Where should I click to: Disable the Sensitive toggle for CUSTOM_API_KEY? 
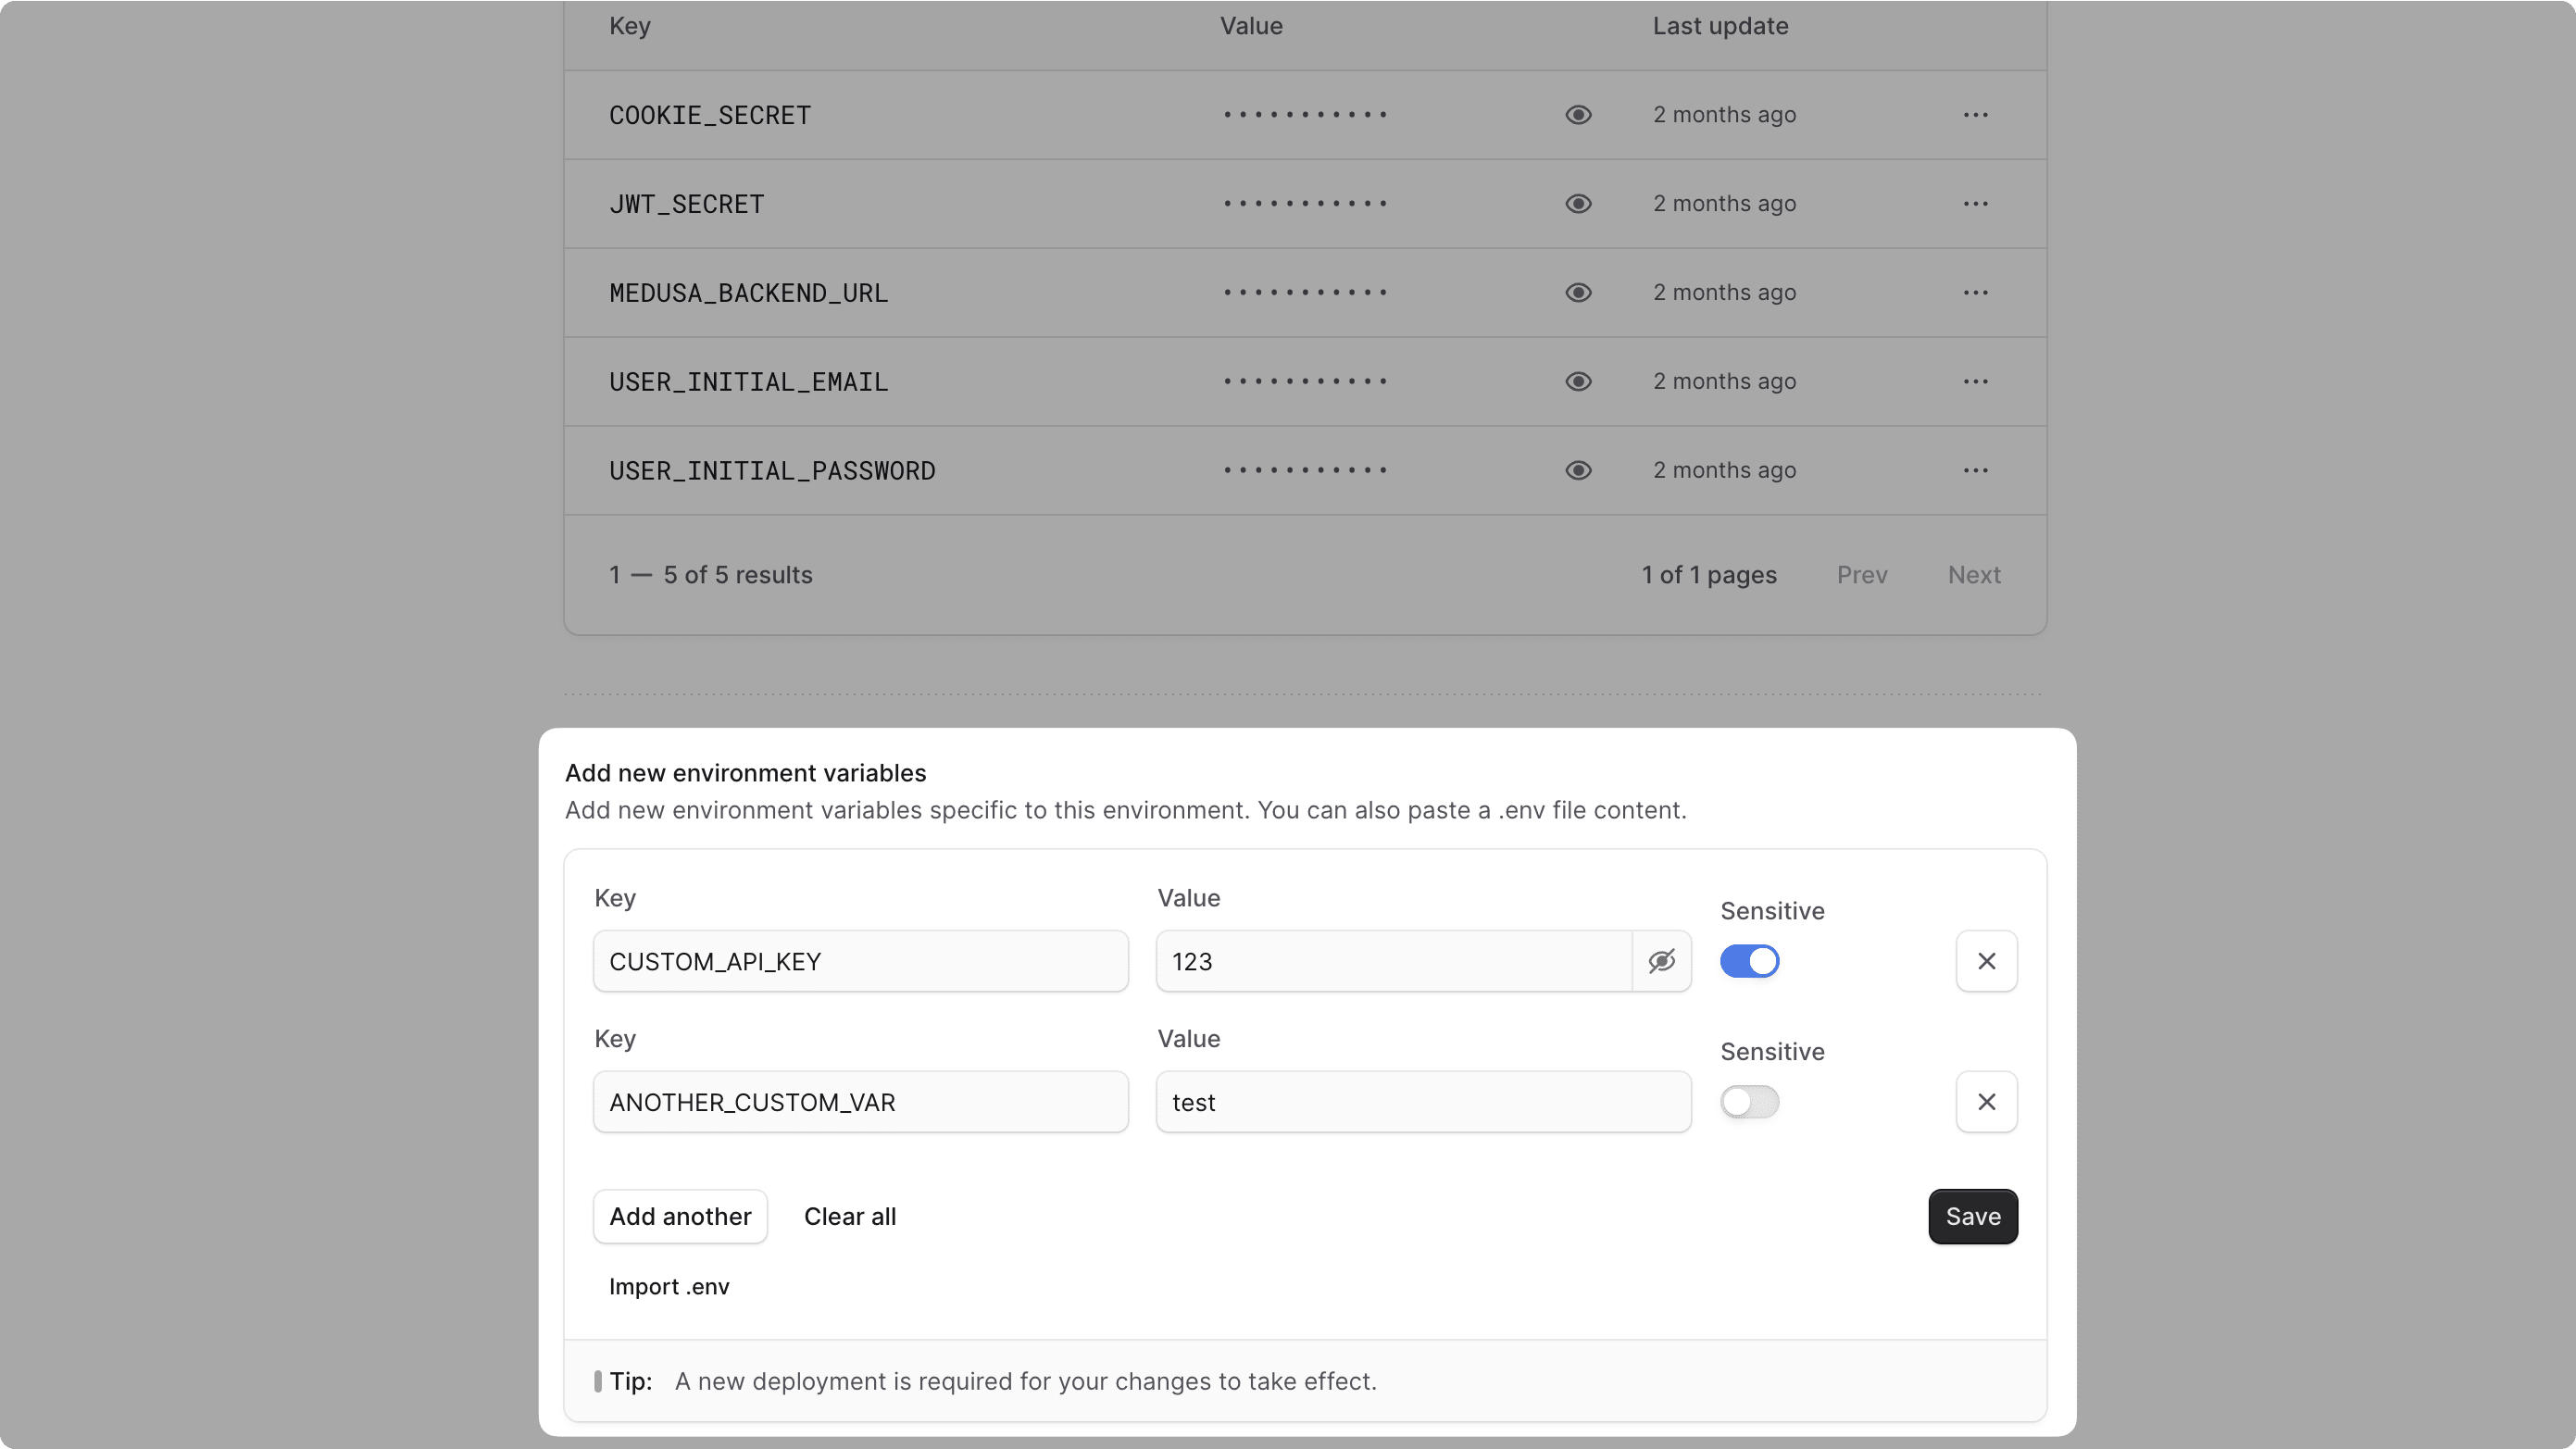1749,961
